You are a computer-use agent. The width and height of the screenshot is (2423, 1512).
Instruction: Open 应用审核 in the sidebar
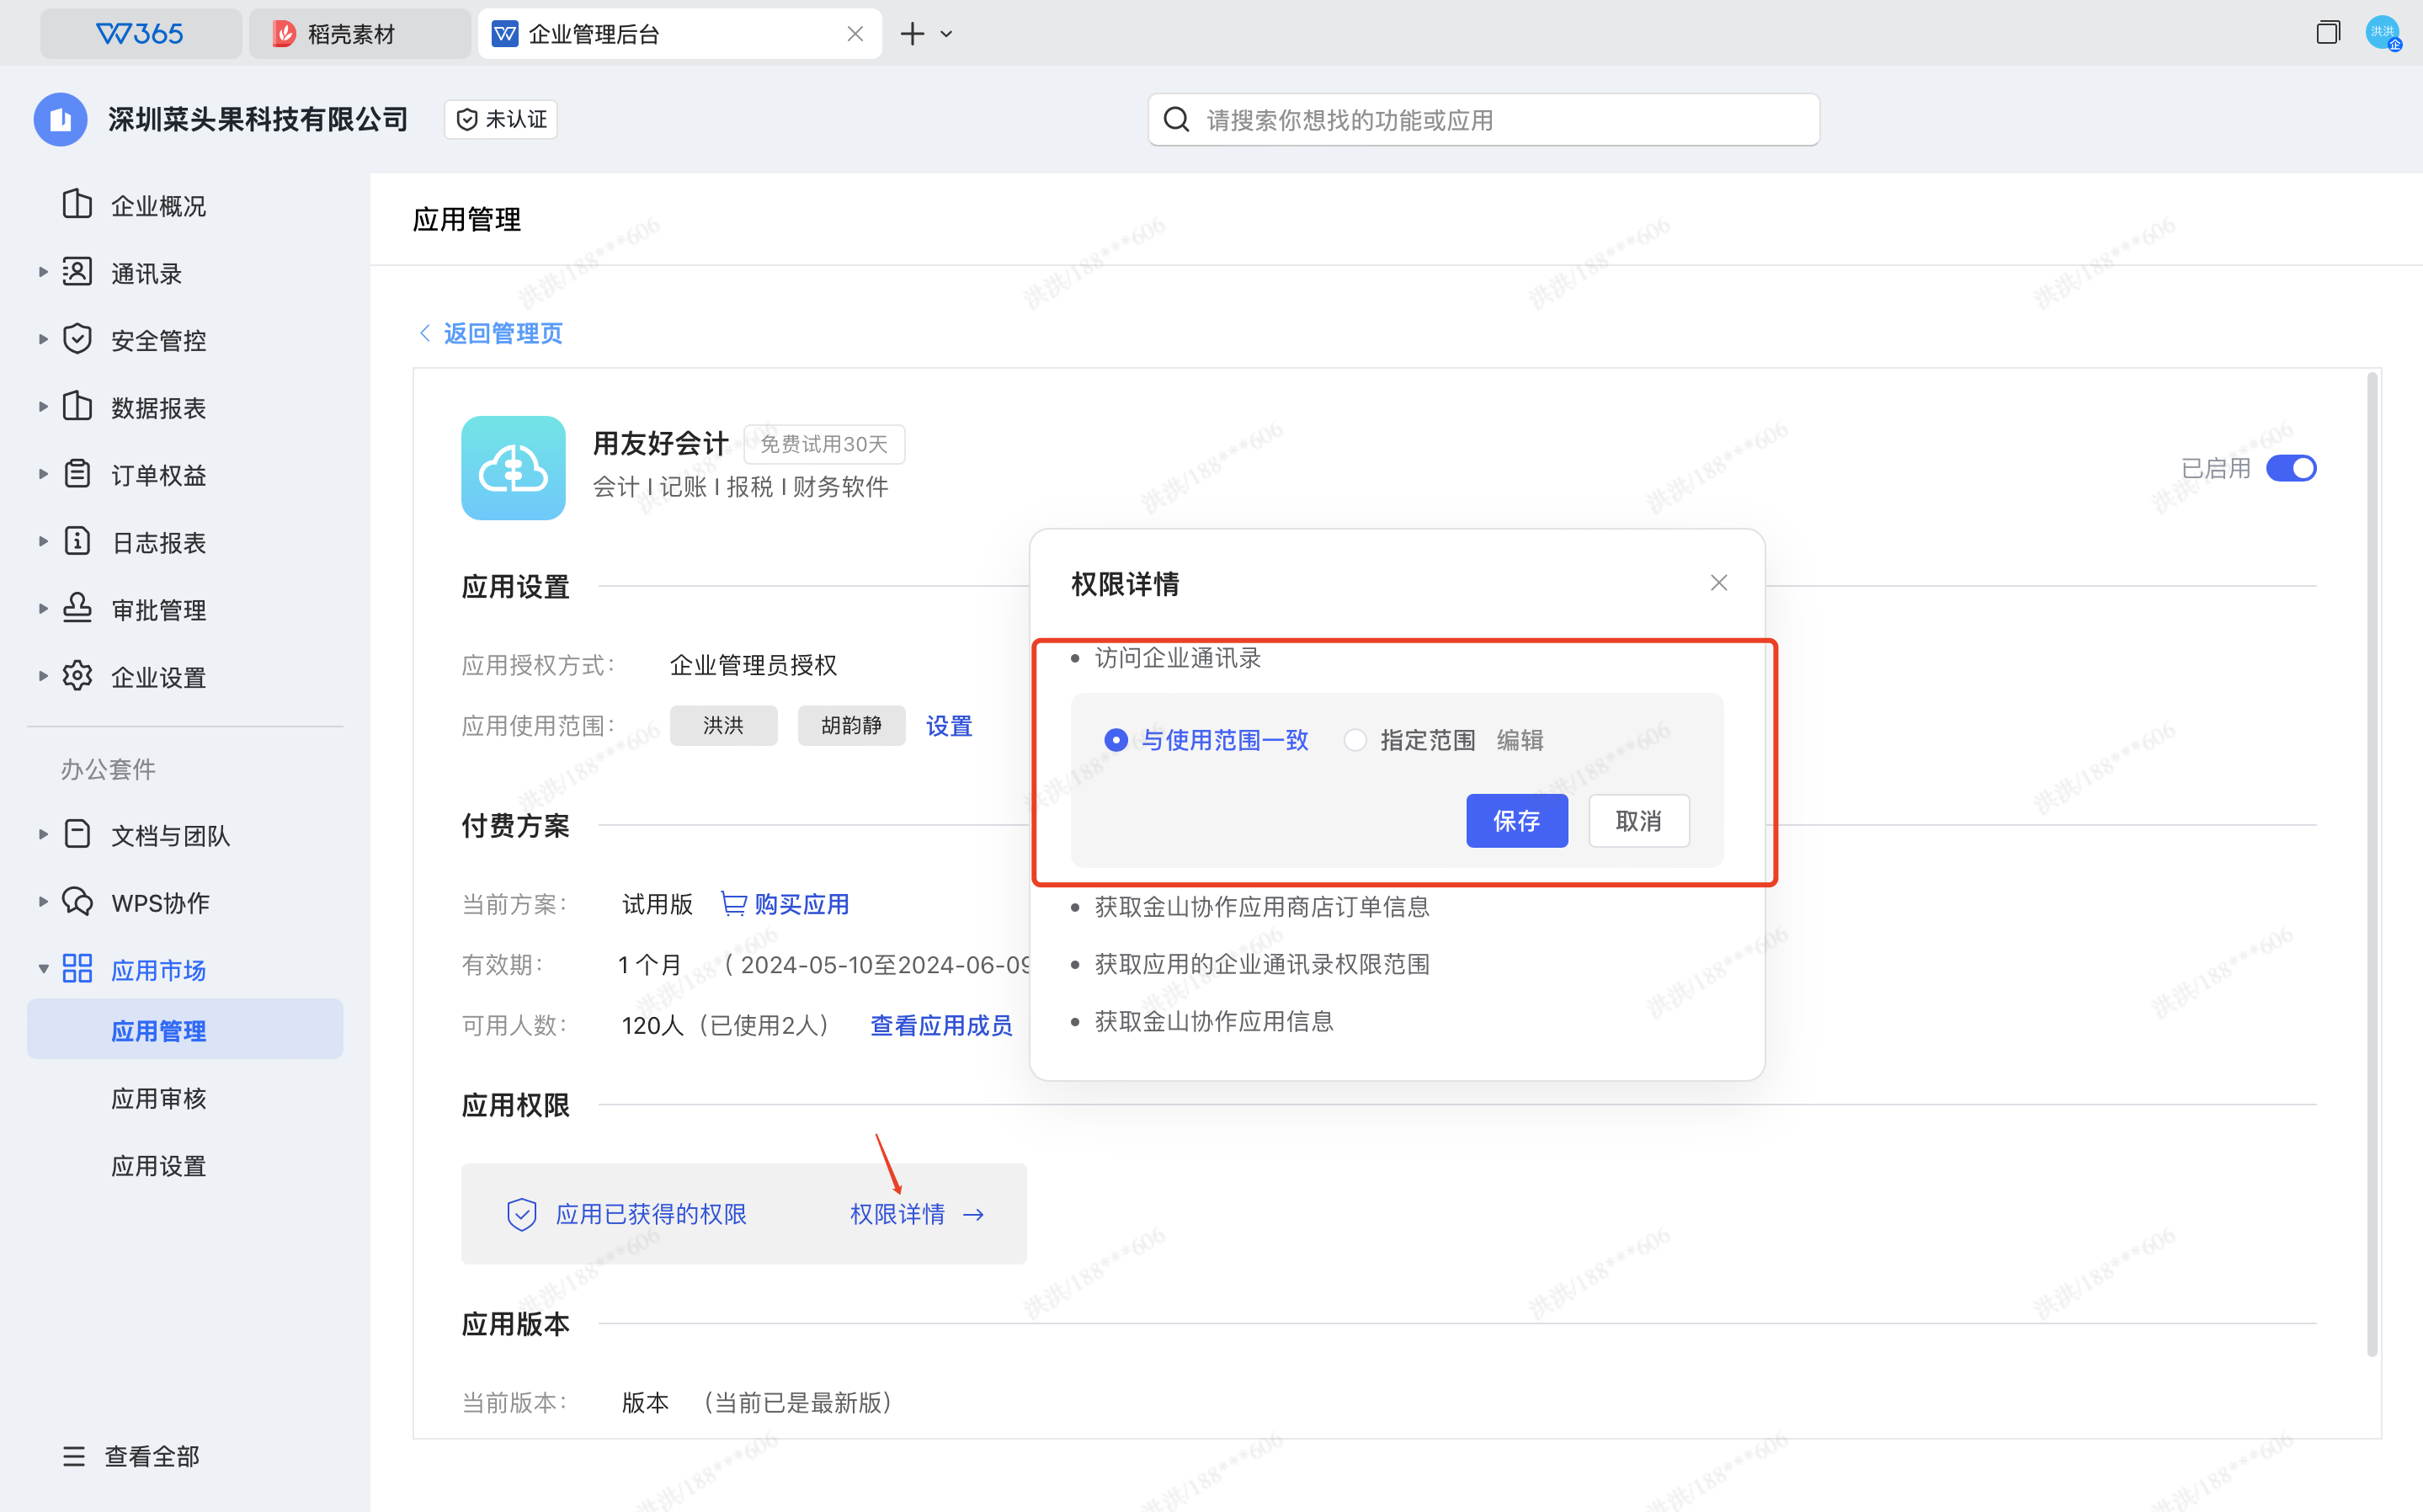point(158,1098)
